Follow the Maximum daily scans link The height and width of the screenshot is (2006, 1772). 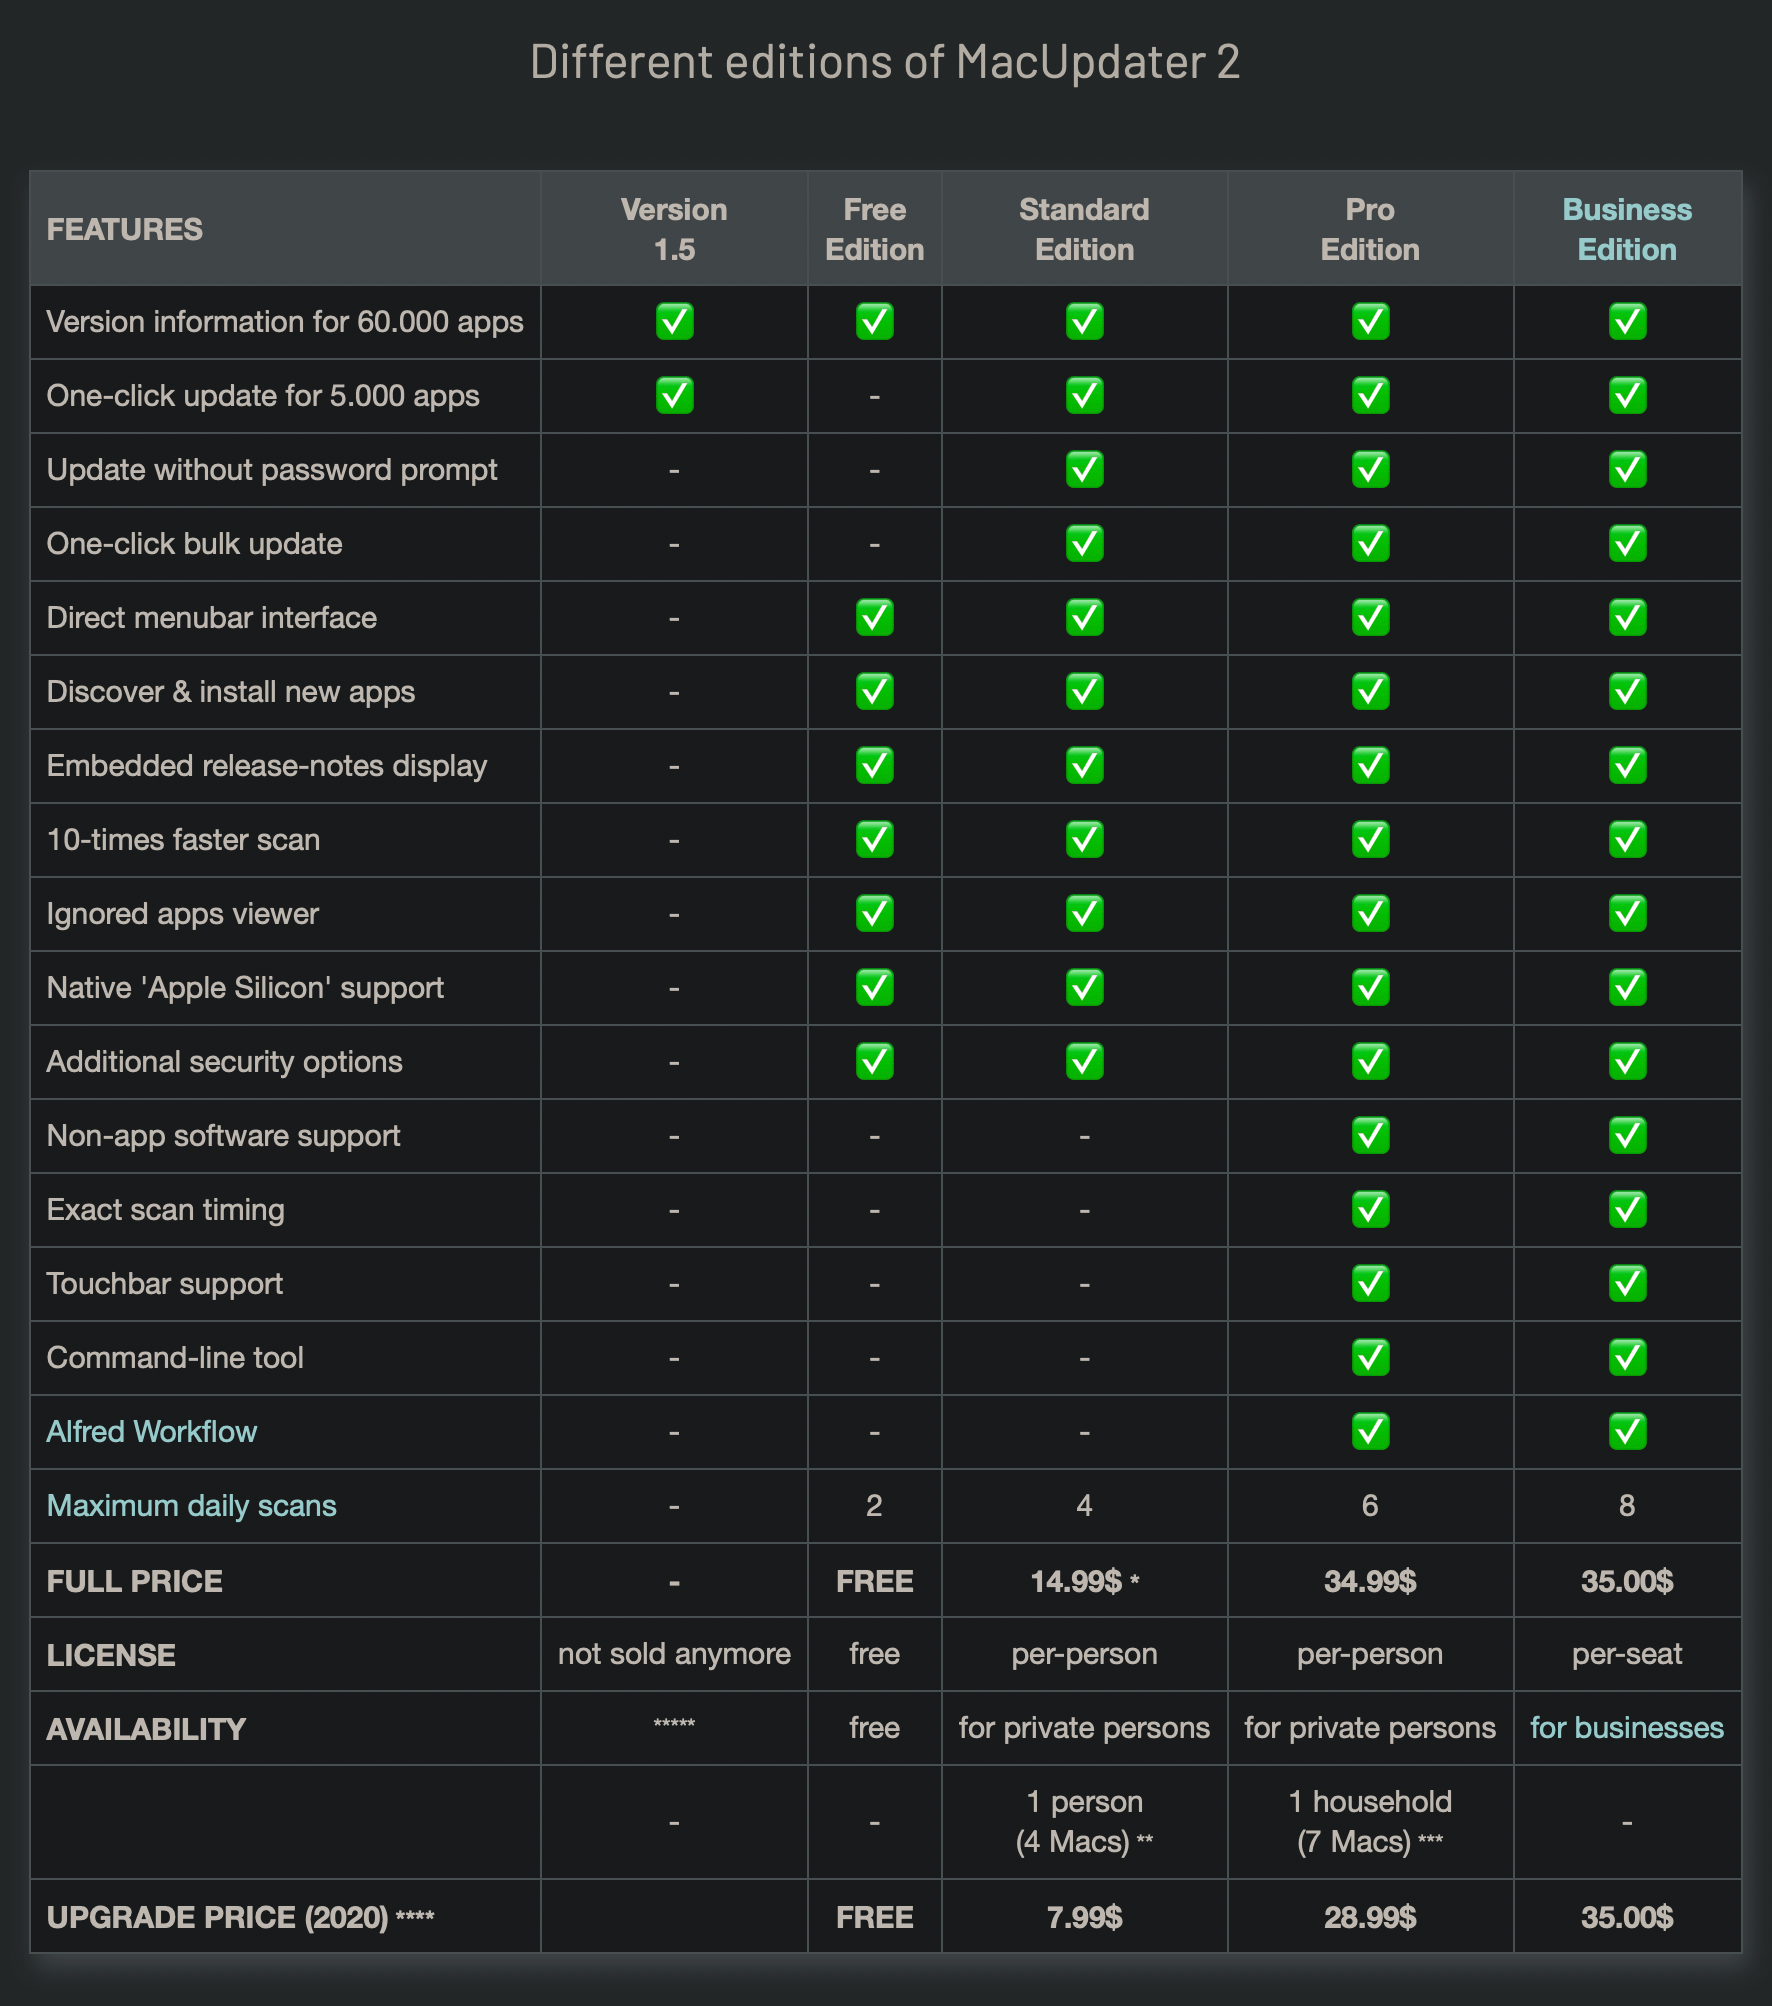click(192, 1505)
